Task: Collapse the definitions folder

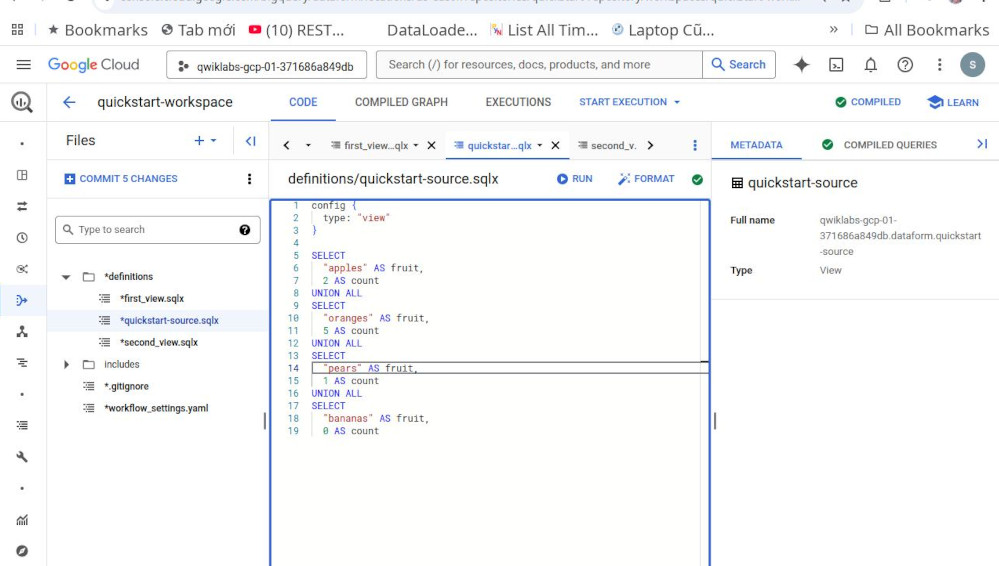Action: [66, 277]
